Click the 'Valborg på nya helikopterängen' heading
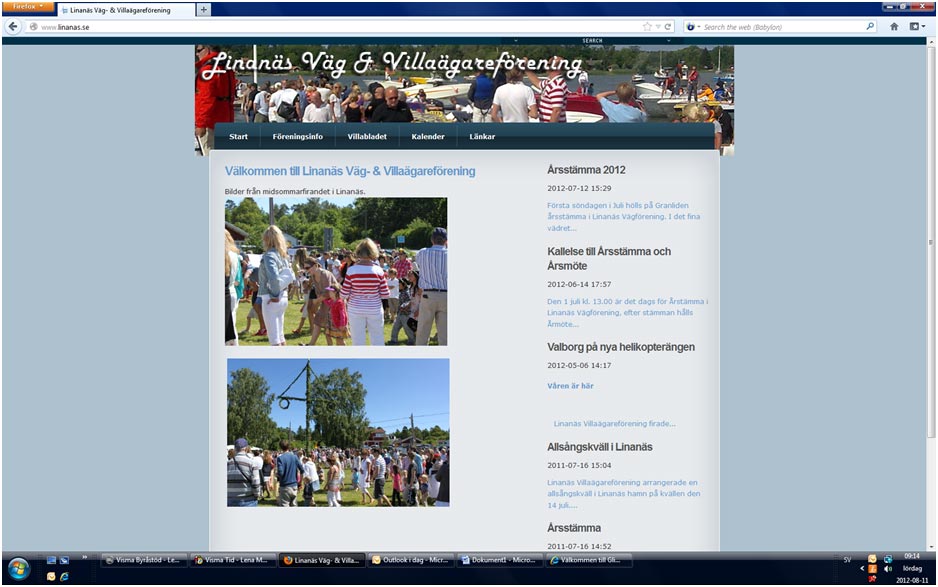The image size is (938, 587). click(x=621, y=347)
